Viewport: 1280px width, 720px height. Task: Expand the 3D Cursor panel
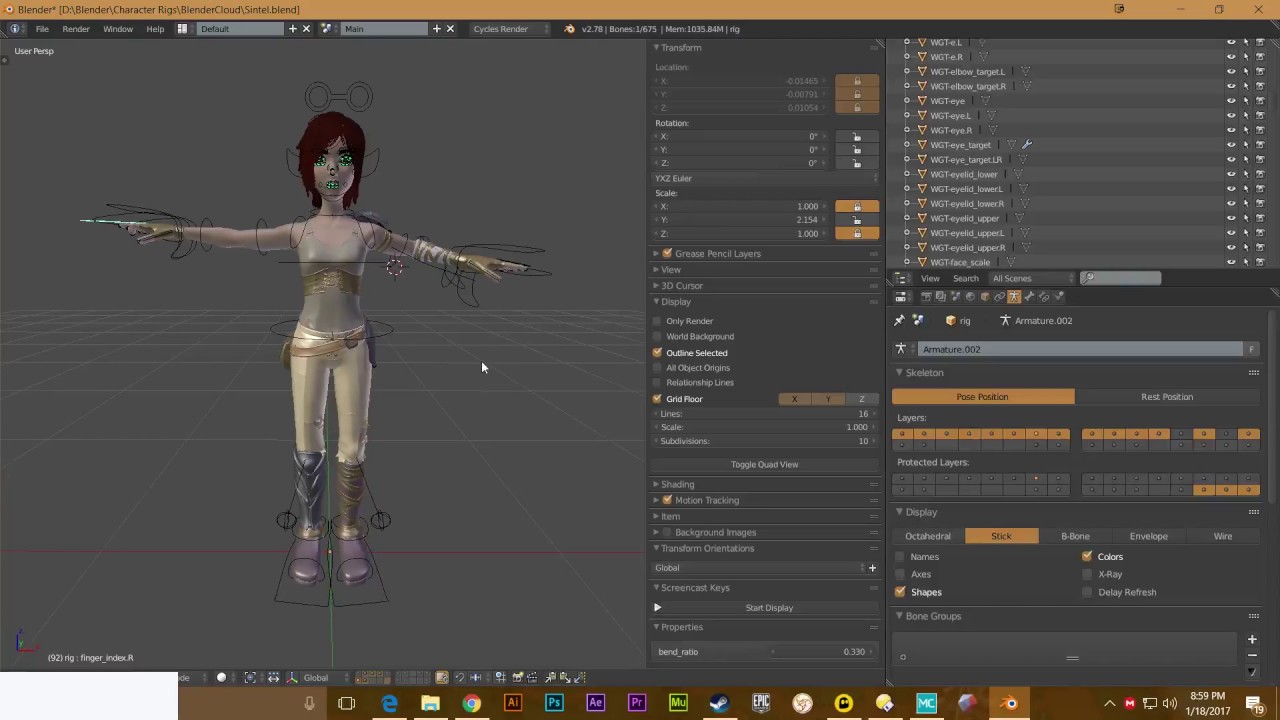[656, 286]
